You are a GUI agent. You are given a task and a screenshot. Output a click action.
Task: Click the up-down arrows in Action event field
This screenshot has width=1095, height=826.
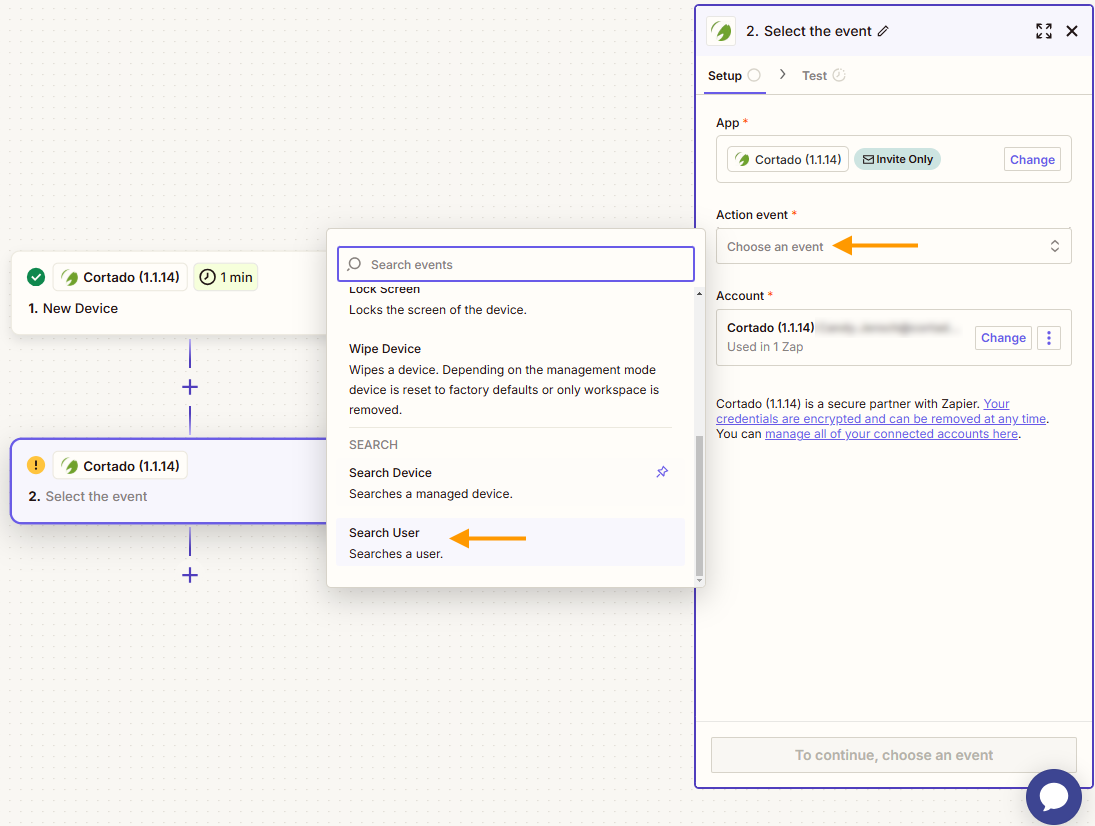coord(1054,246)
